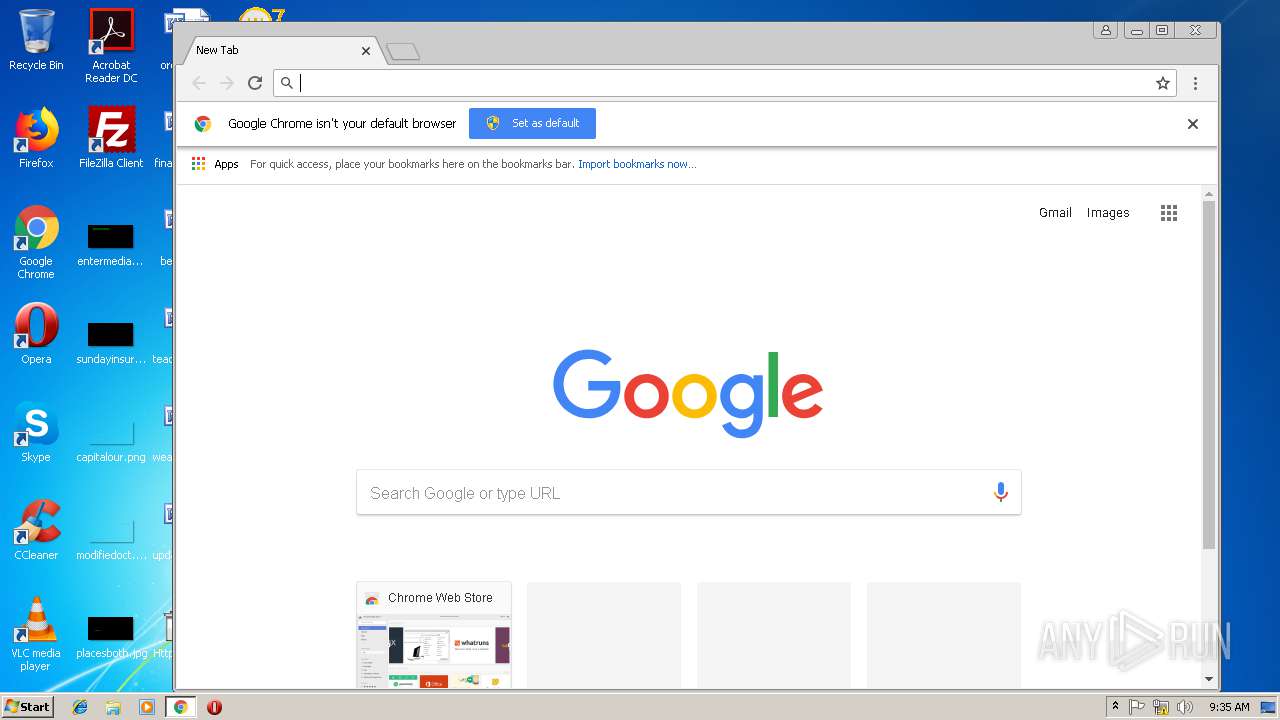Show hidden system tray icons
The image size is (1280, 720).
(x=1115, y=707)
